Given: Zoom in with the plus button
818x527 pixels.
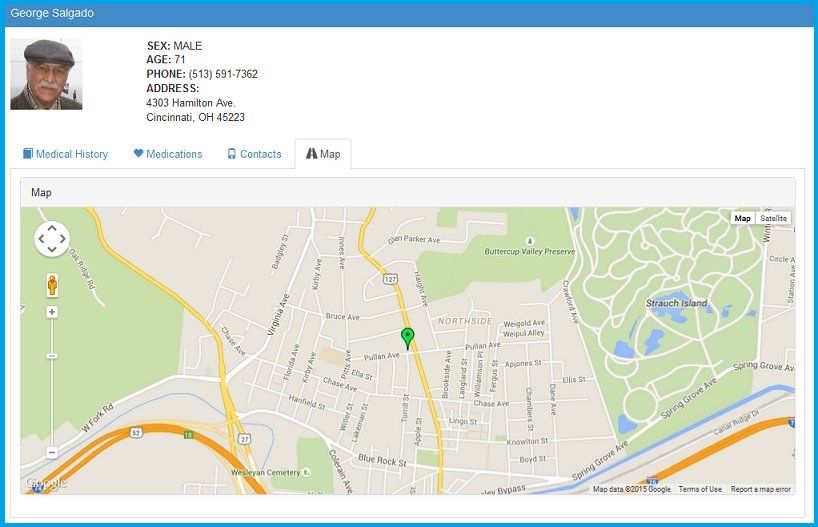Looking at the screenshot, I should click(52, 312).
